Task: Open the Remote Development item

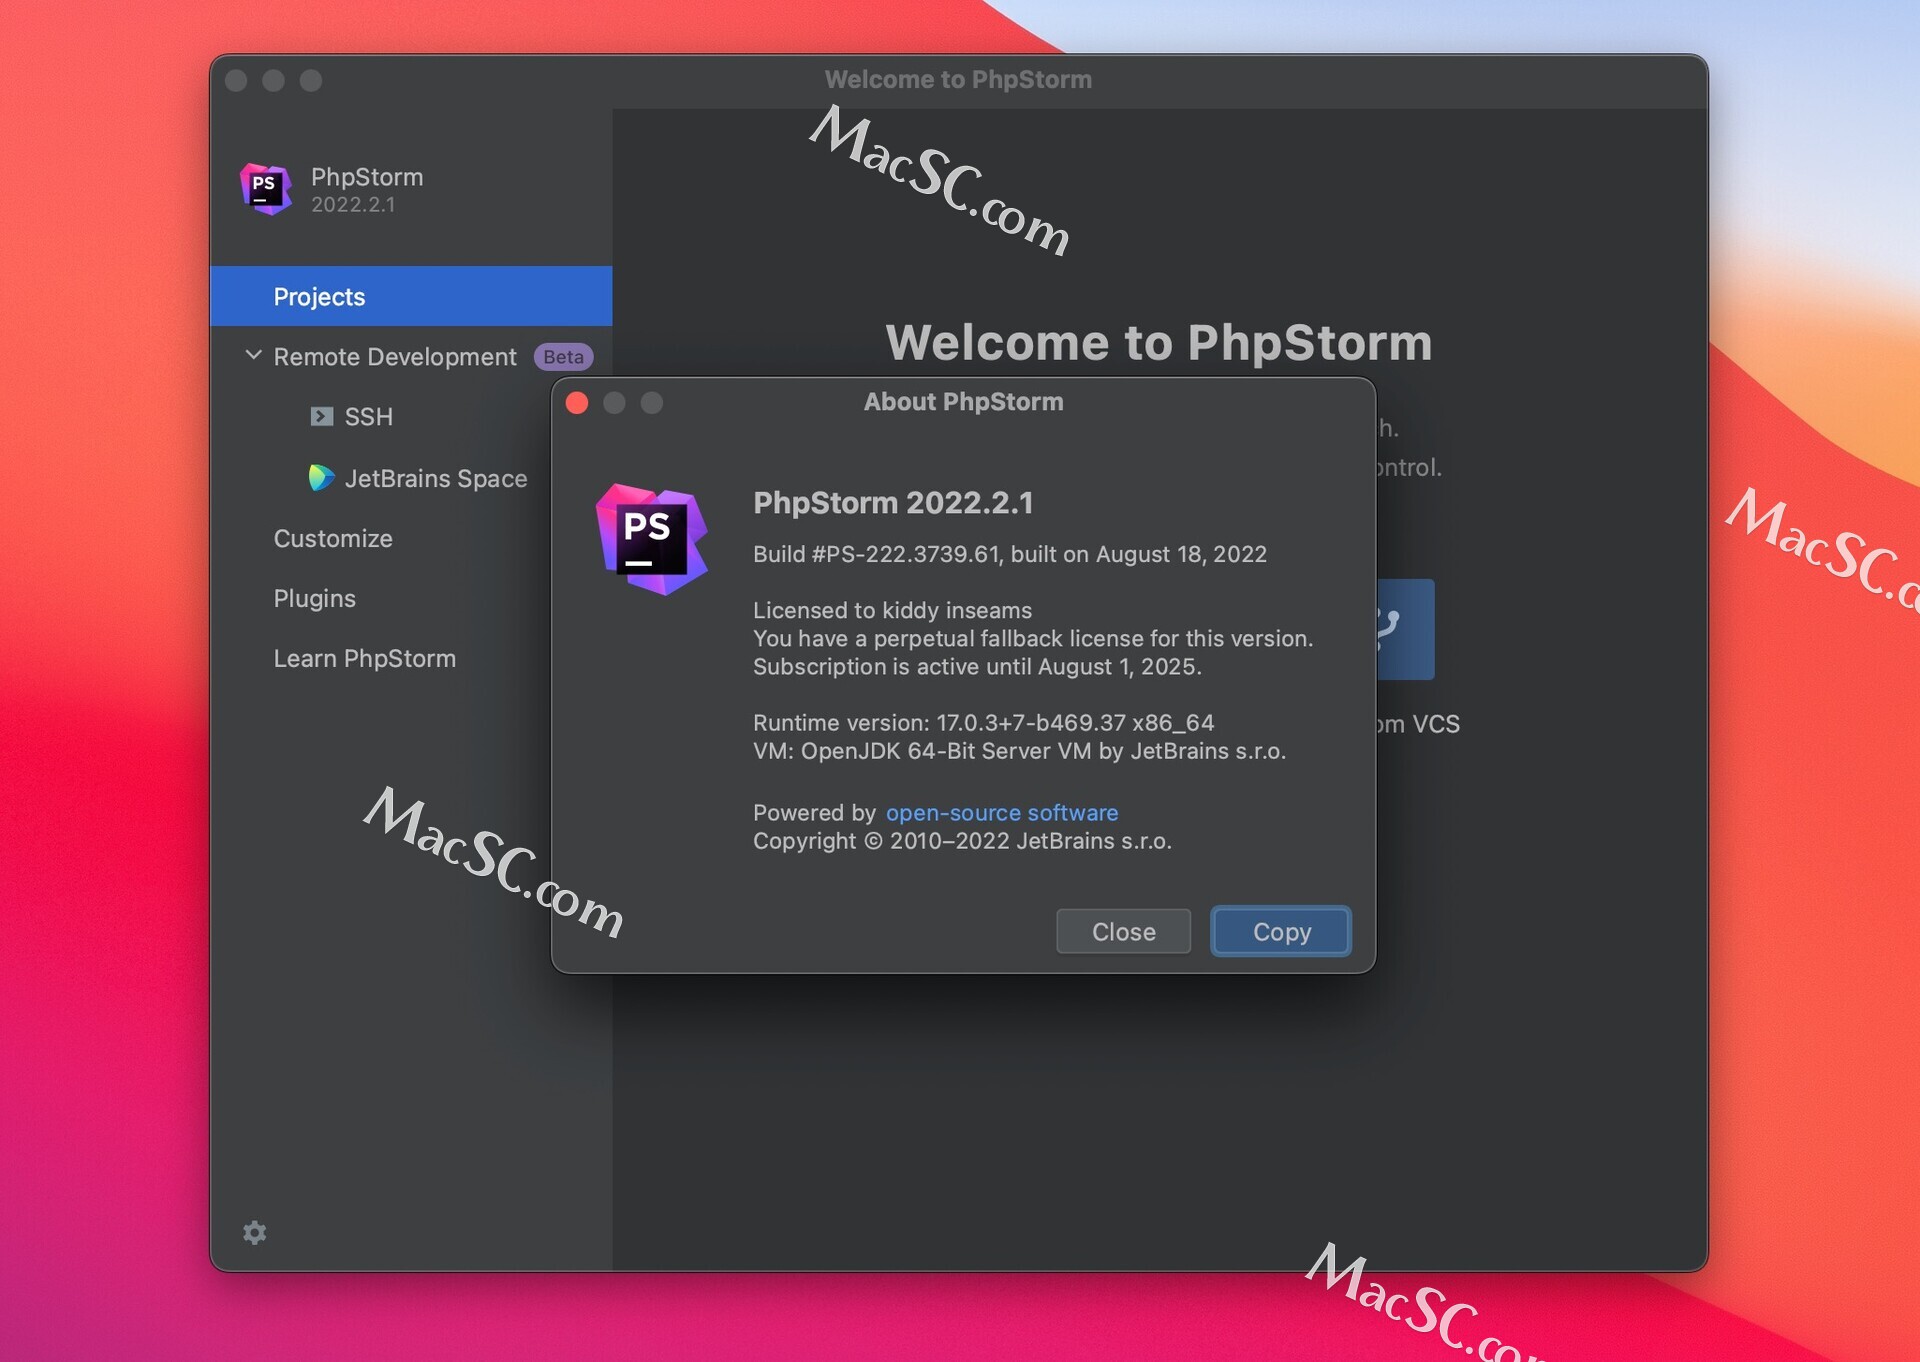Action: pos(395,357)
